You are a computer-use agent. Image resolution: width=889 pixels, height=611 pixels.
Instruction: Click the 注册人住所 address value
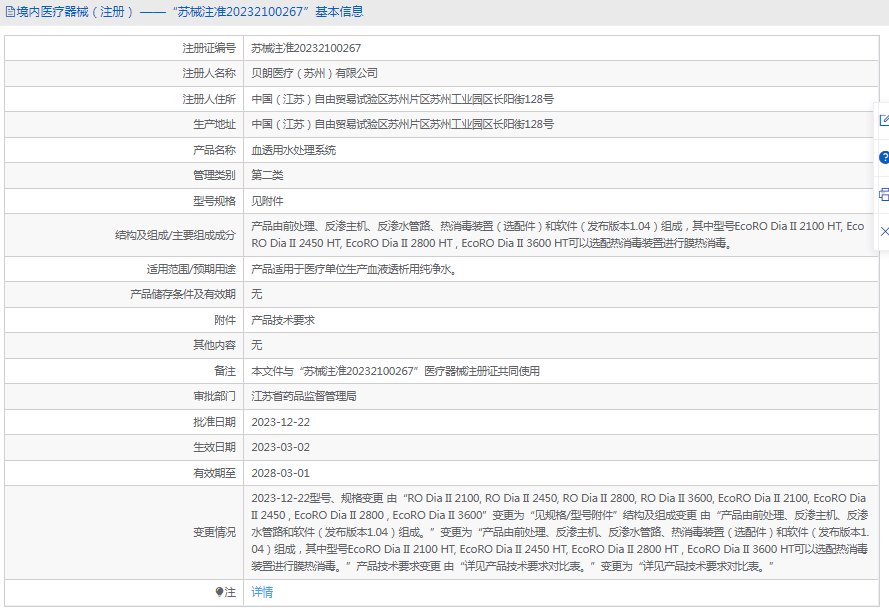[x=403, y=99]
